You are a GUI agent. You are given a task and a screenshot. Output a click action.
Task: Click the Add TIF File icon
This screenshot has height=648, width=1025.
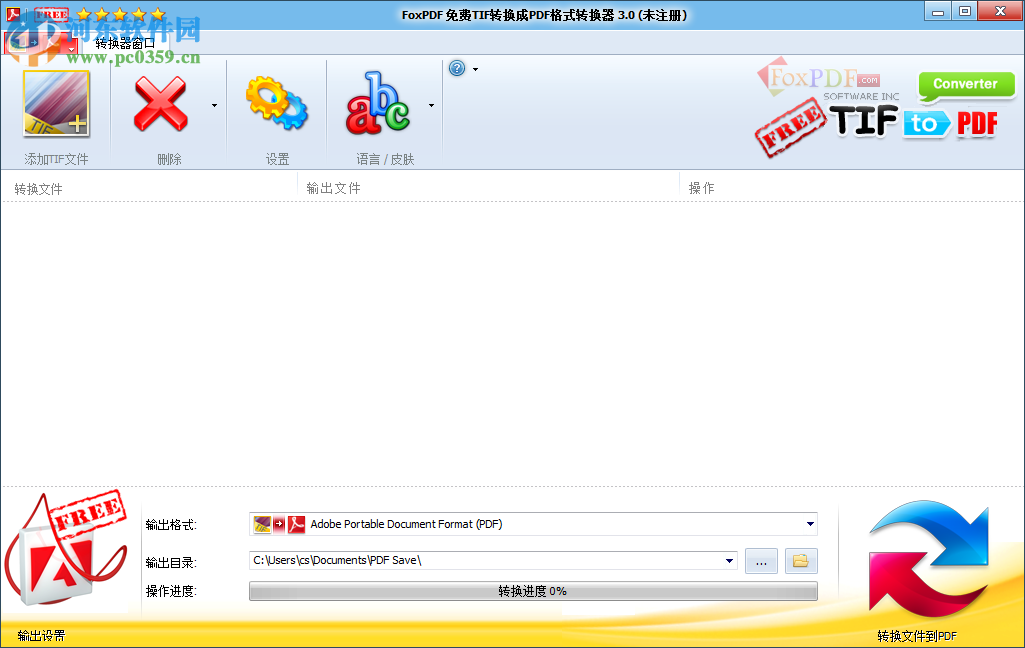coord(55,104)
